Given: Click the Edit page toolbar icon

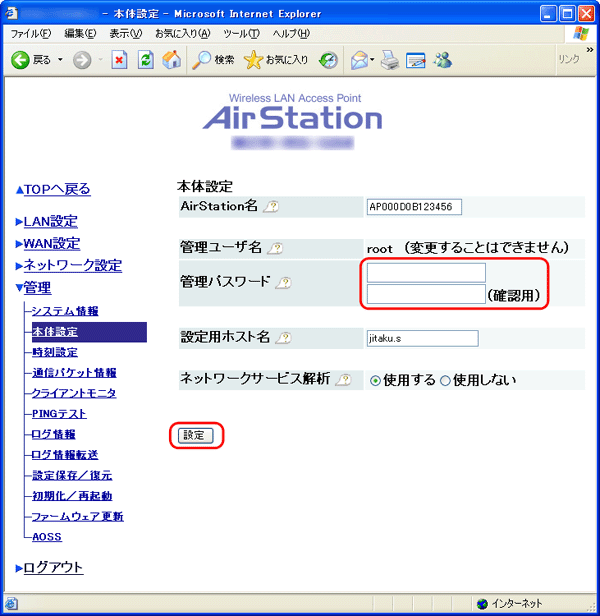Looking at the screenshot, I should pos(416,60).
